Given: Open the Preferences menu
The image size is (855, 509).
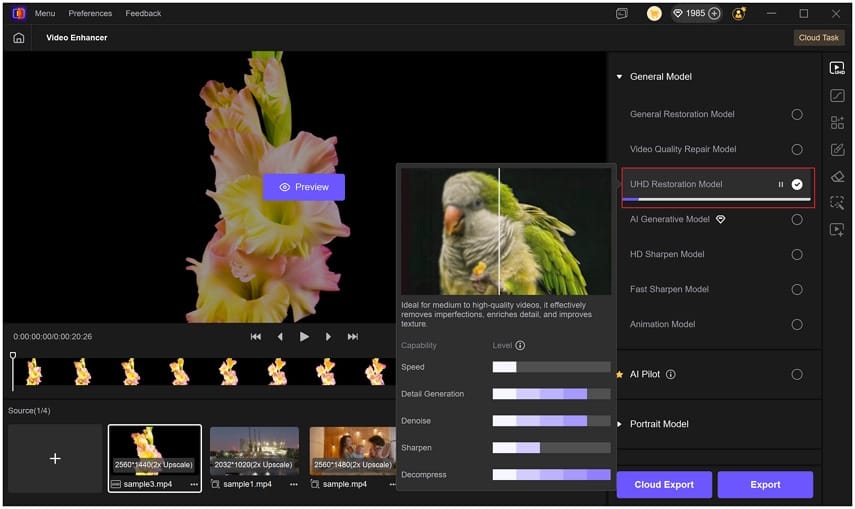Looking at the screenshot, I should 90,14.
